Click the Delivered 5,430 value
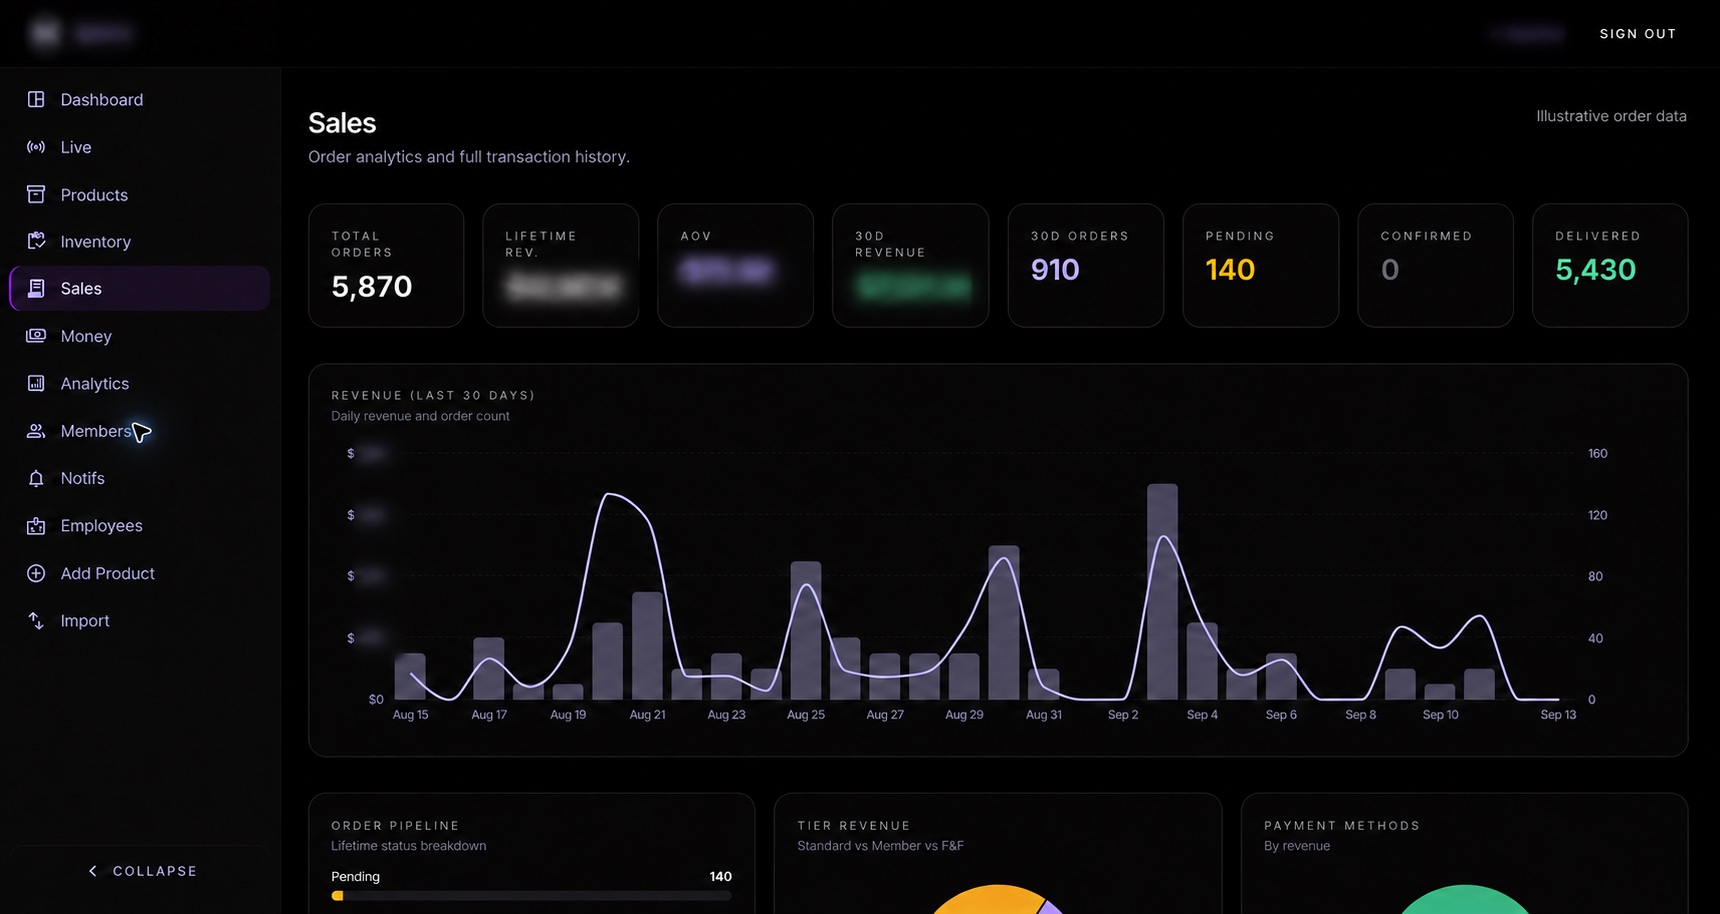 click(1595, 270)
